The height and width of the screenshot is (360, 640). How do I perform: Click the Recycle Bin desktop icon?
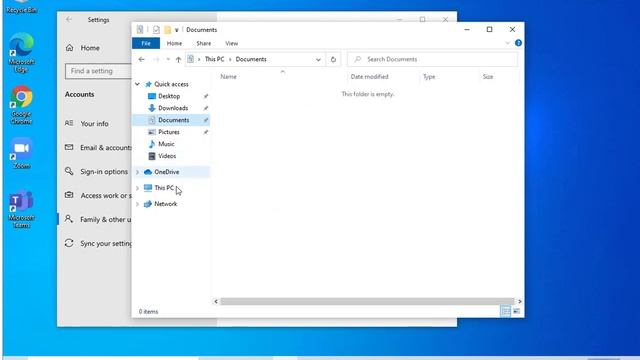pos(21,7)
